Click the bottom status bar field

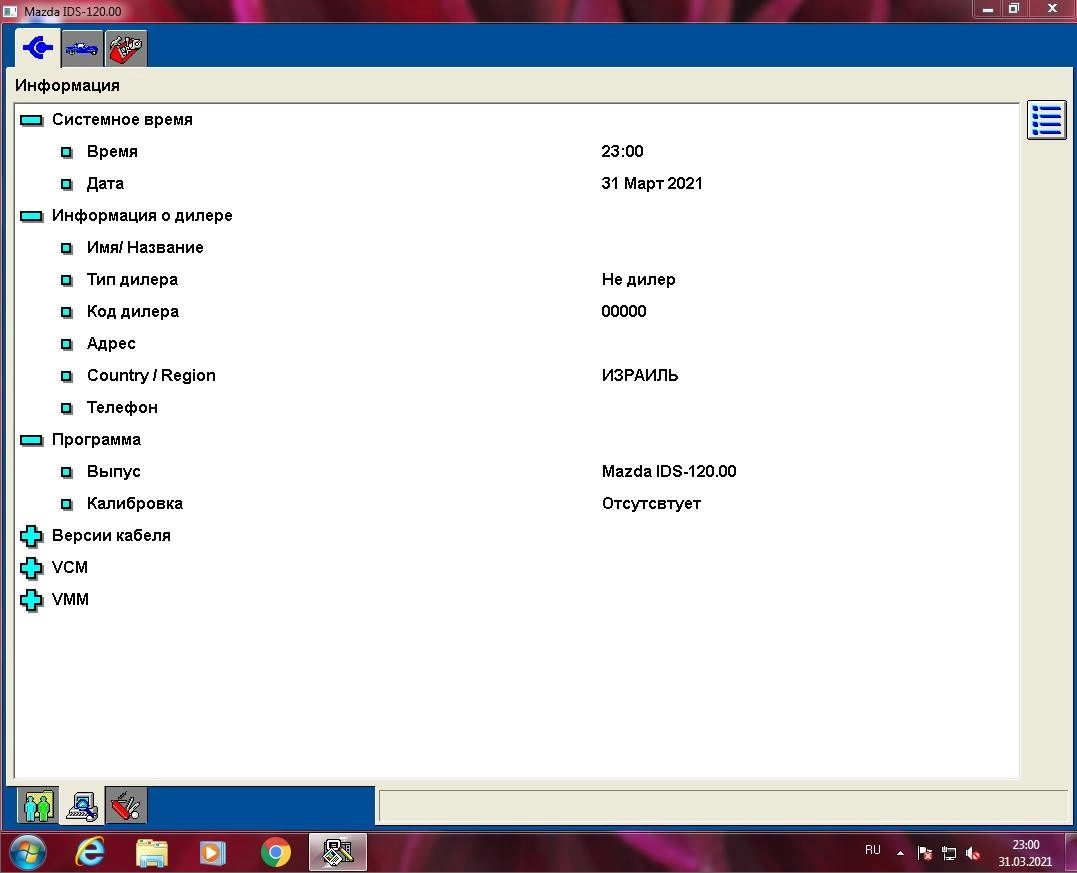(x=725, y=806)
